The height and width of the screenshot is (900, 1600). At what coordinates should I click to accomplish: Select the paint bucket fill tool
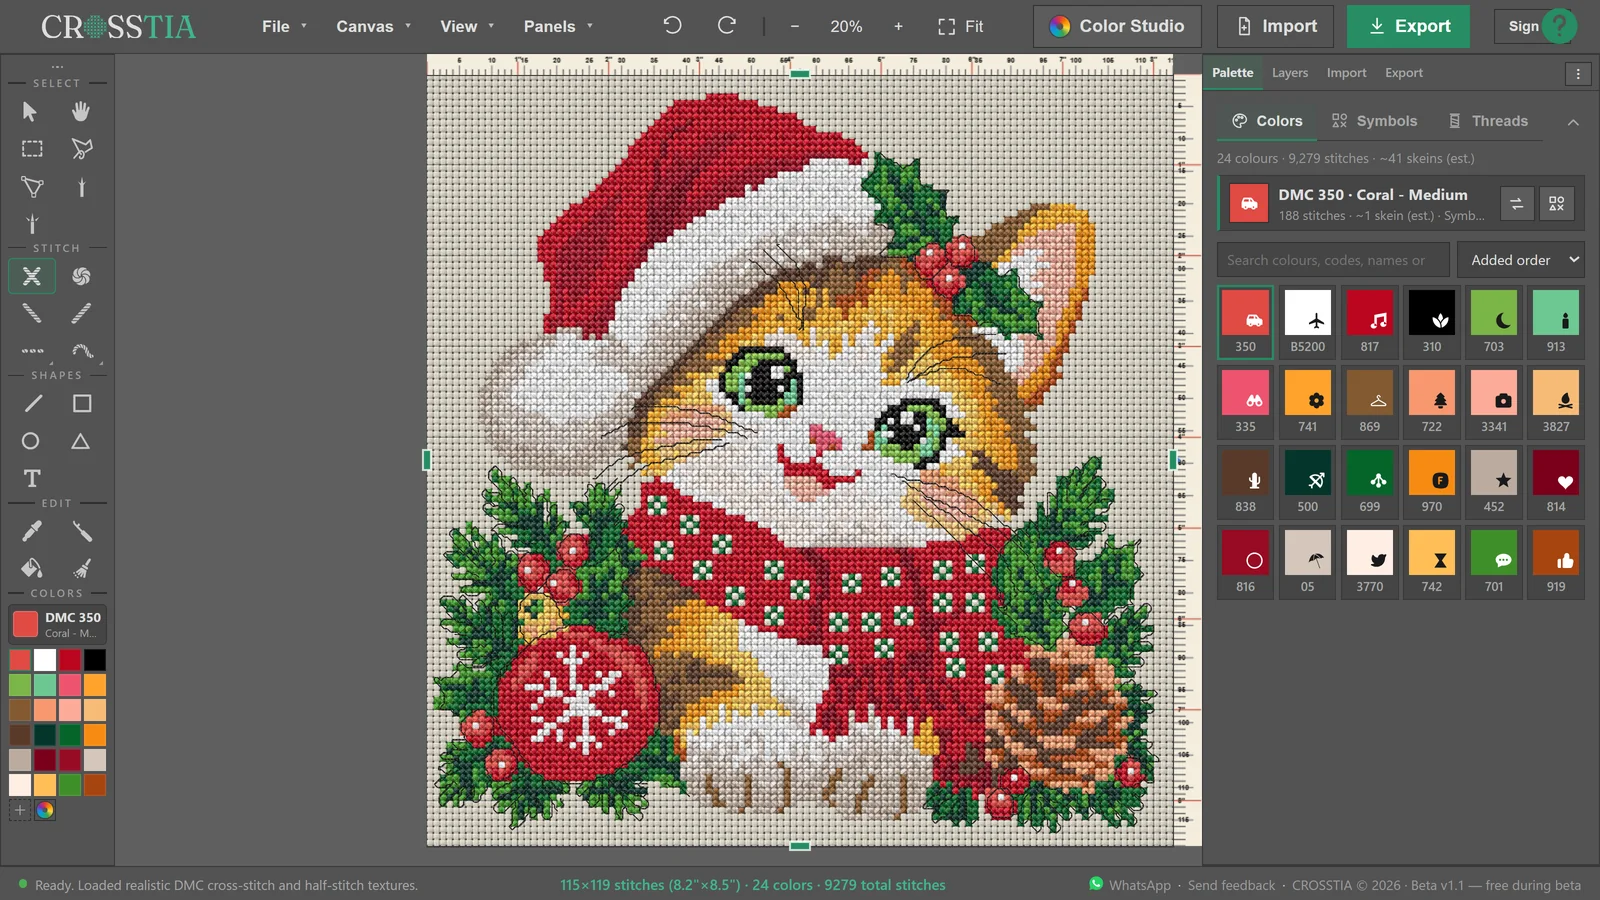click(32, 568)
